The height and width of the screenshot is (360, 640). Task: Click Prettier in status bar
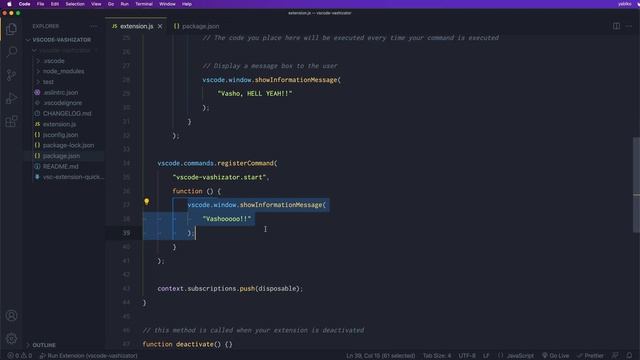click(x=590, y=356)
